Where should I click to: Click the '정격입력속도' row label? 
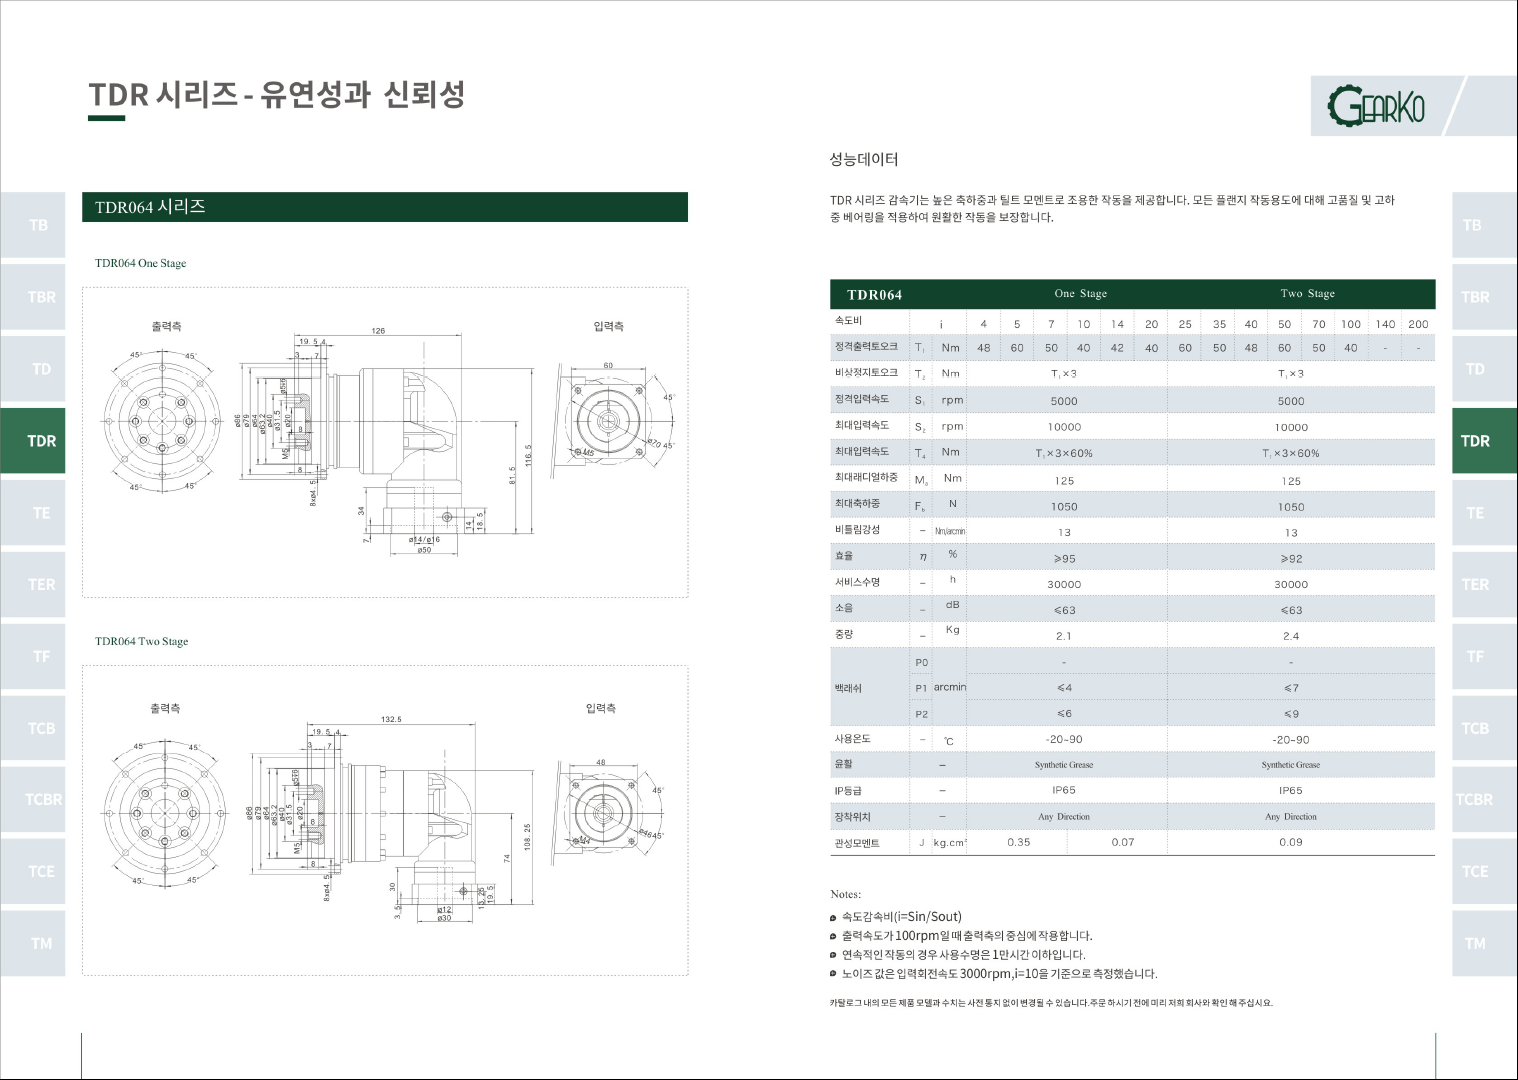861,399
